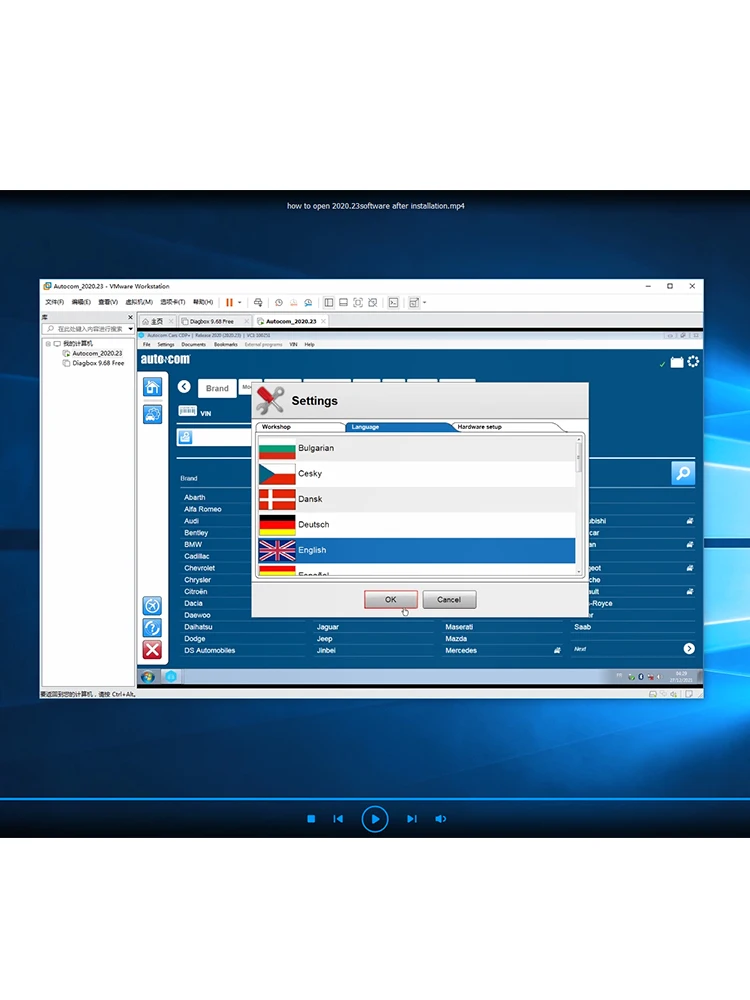
Task: Click the VMware console view icon
Action: (x=393, y=302)
